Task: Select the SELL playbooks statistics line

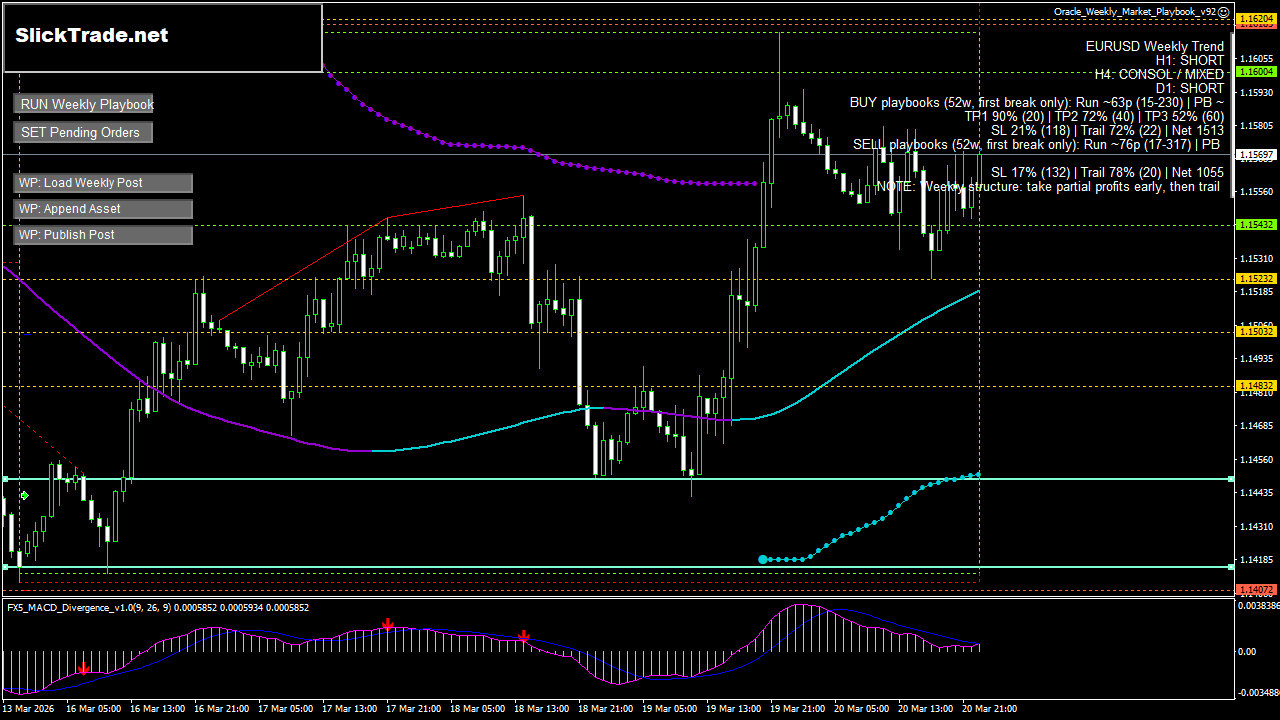Action: (x=1038, y=144)
